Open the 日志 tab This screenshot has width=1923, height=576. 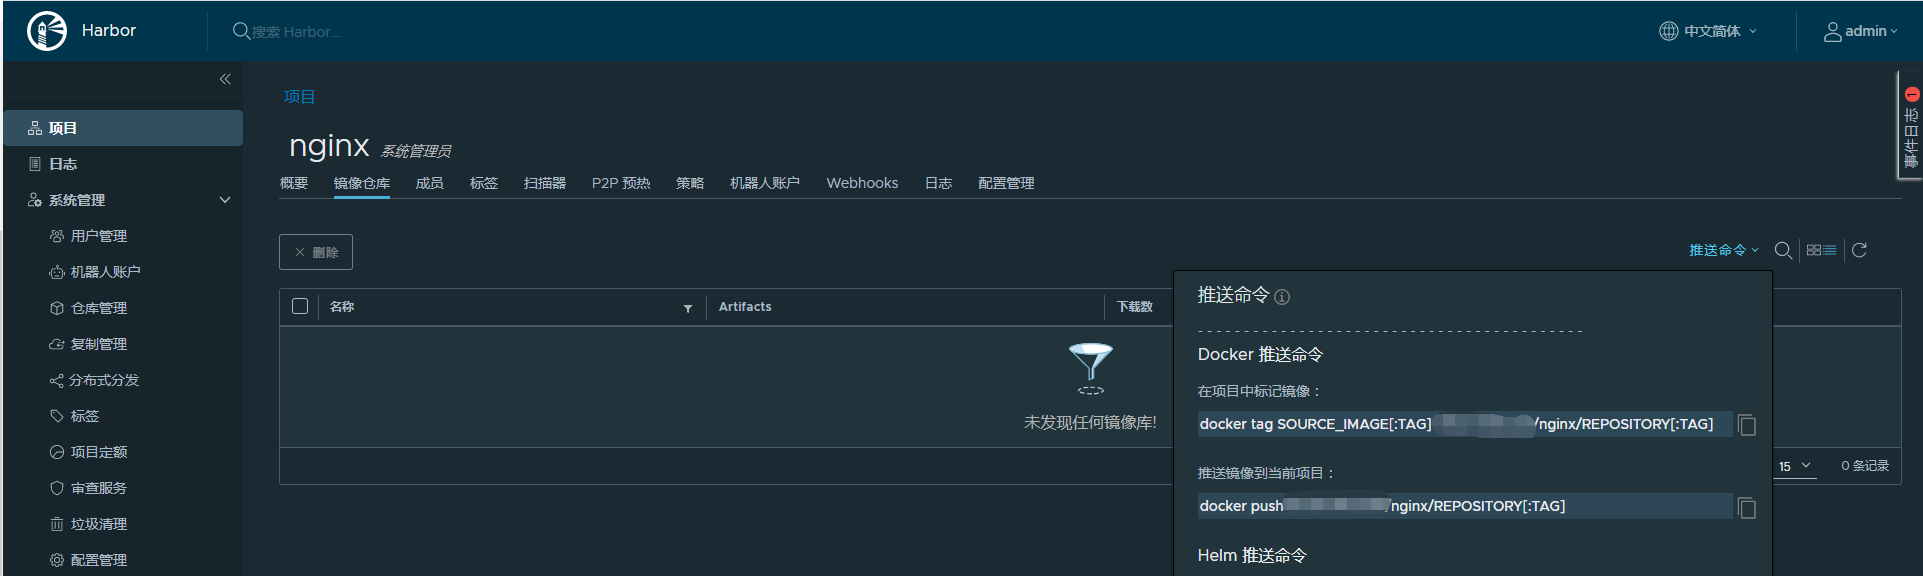pos(938,183)
